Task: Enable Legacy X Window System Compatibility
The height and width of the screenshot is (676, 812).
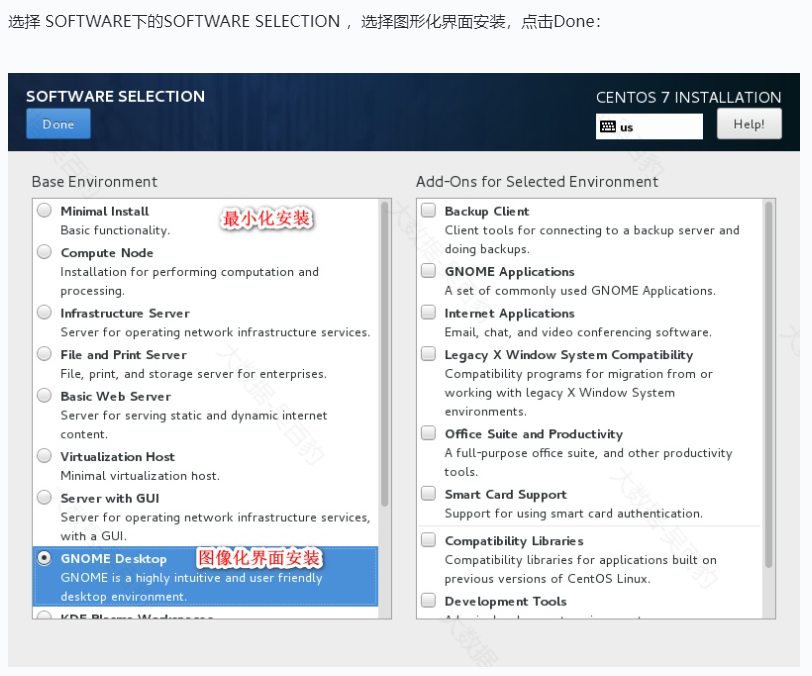Action: (x=428, y=354)
